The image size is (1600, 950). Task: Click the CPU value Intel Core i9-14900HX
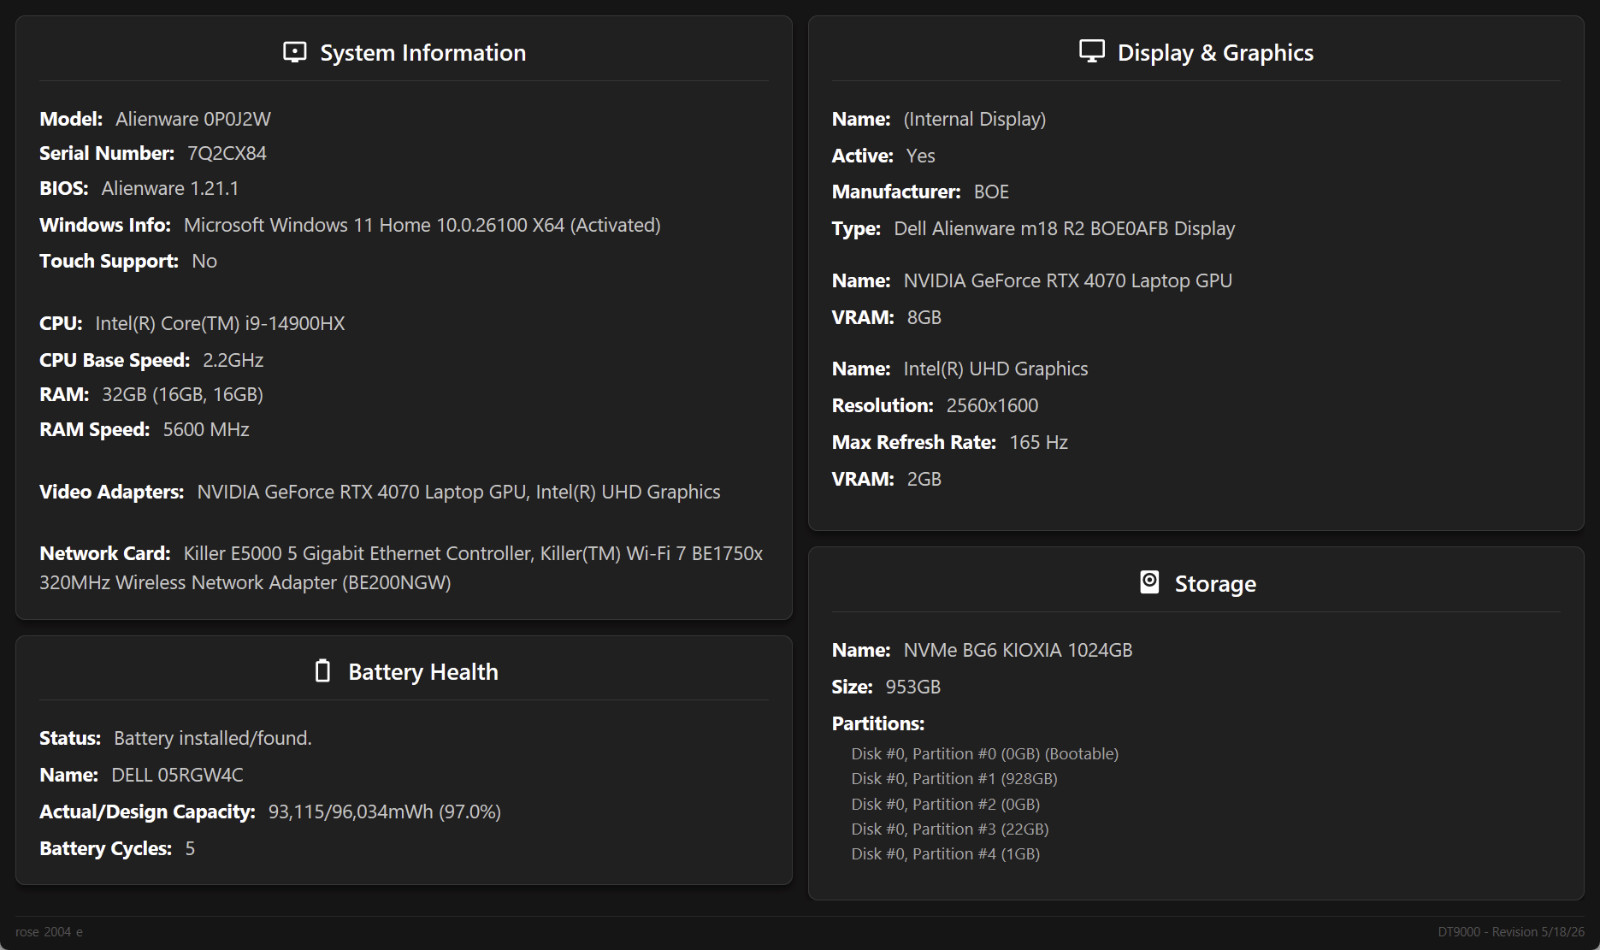[x=220, y=323]
